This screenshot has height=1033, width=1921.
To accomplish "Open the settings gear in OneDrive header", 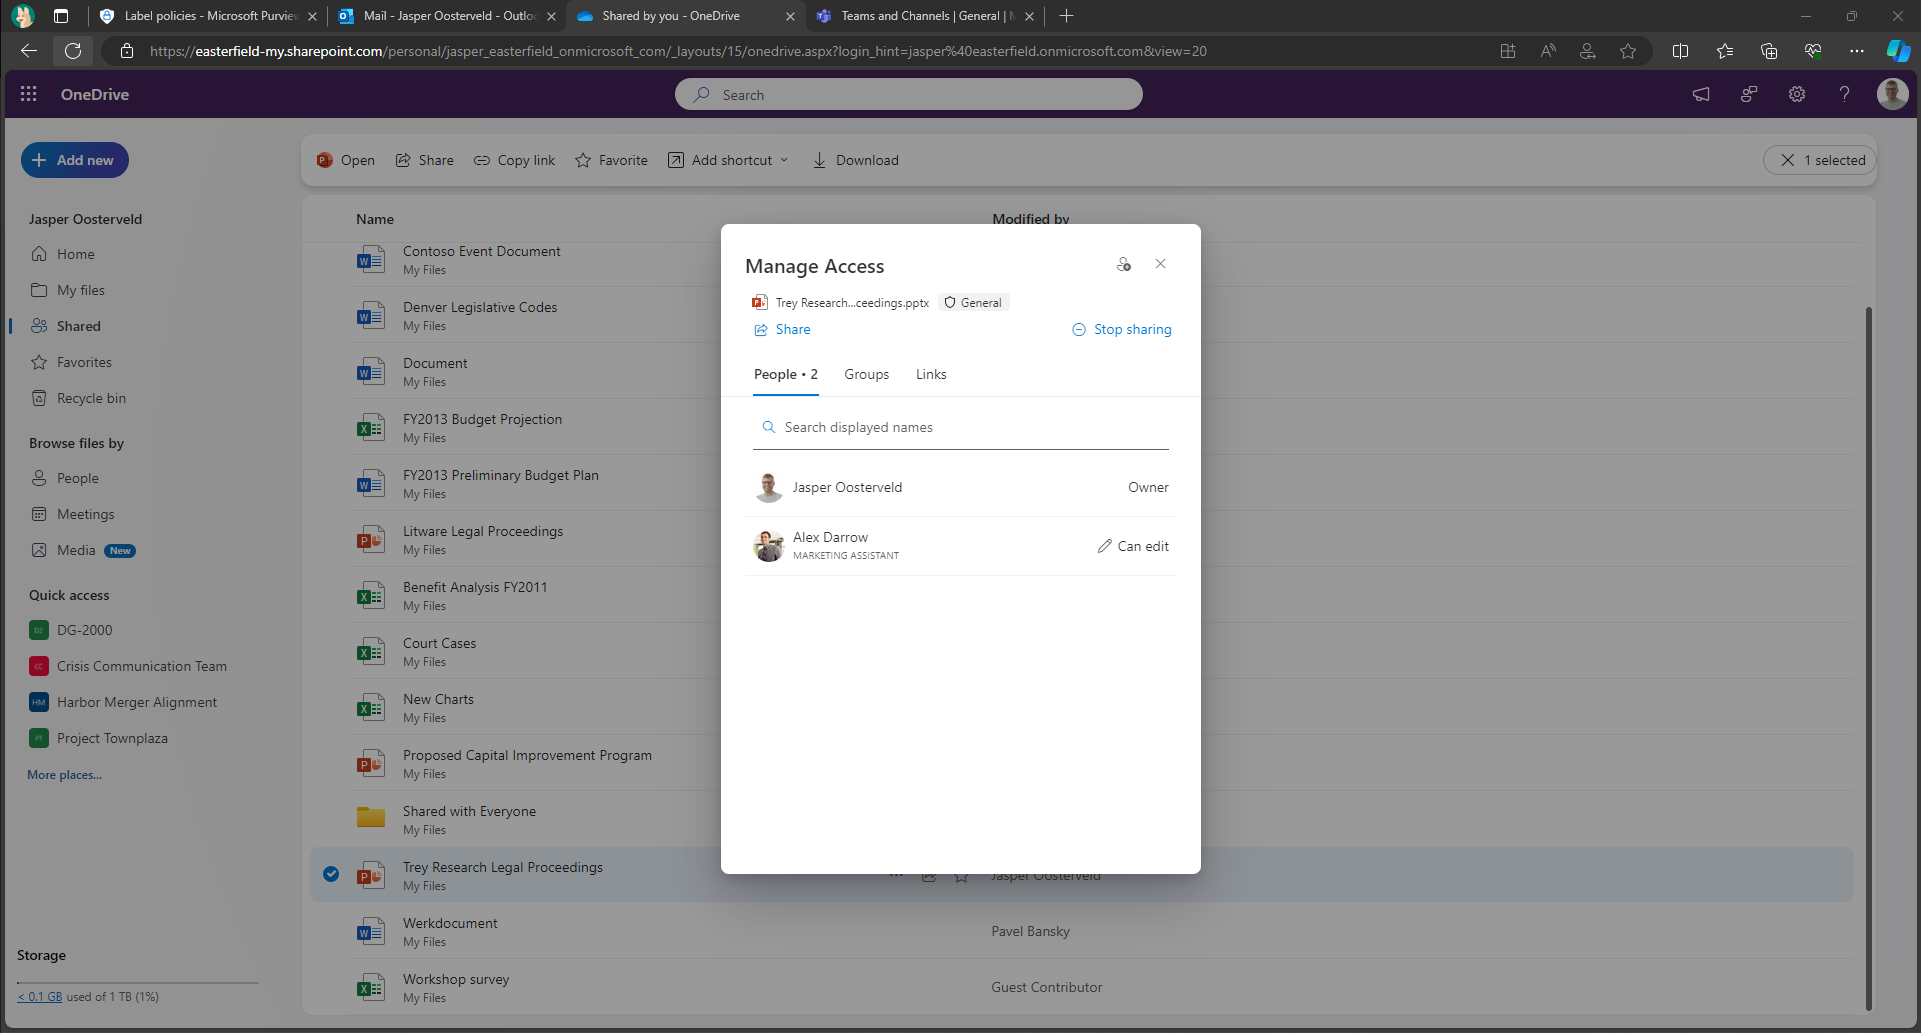I will pos(1797,94).
